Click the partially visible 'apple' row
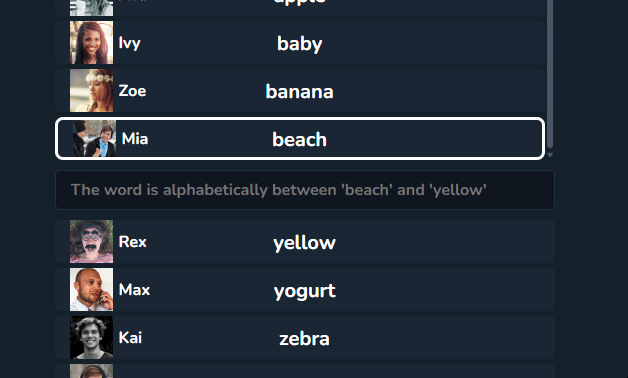The height and width of the screenshot is (378, 628). click(x=300, y=8)
